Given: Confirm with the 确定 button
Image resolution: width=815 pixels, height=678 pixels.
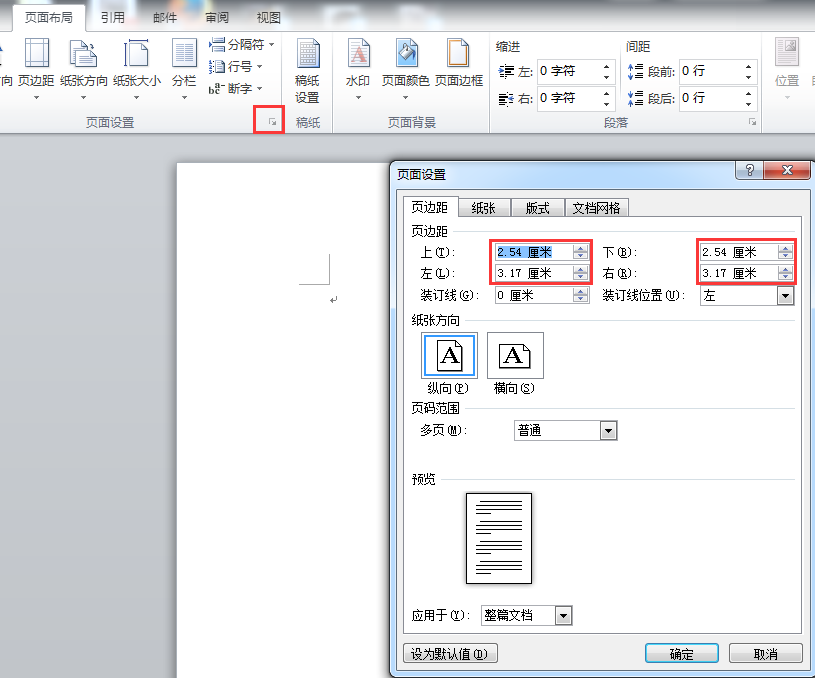Looking at the screenshot, I should pyautogui.click(x=682, y=654).
